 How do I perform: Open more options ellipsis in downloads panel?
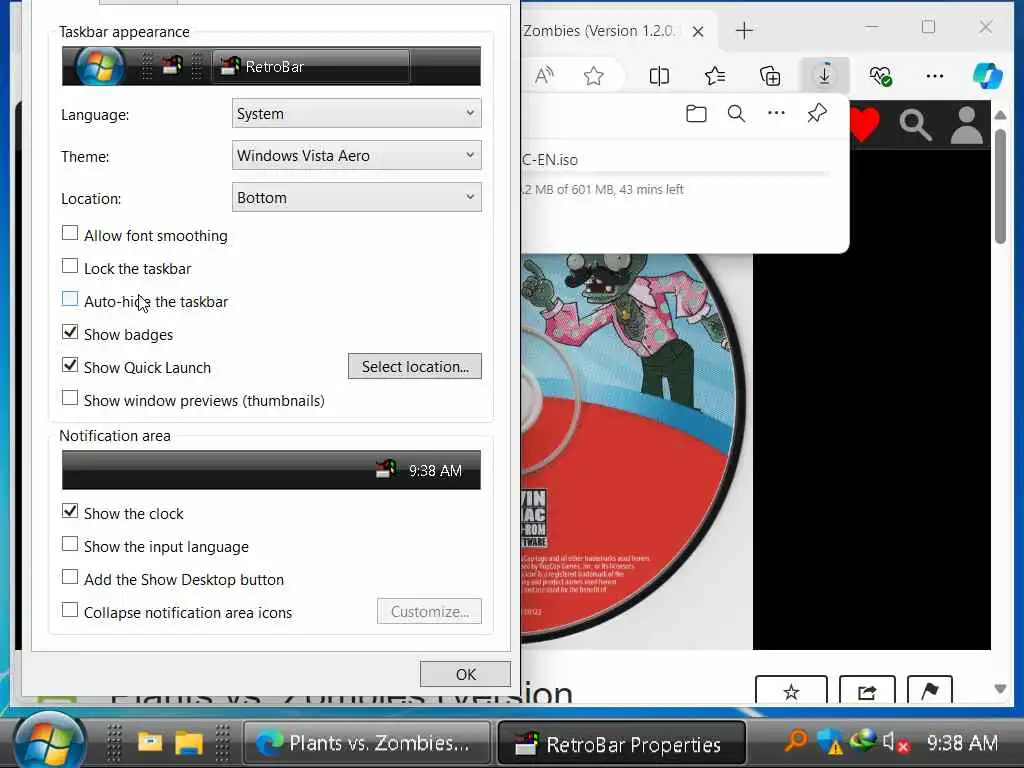pyautogui.click(x=776, y=113)
